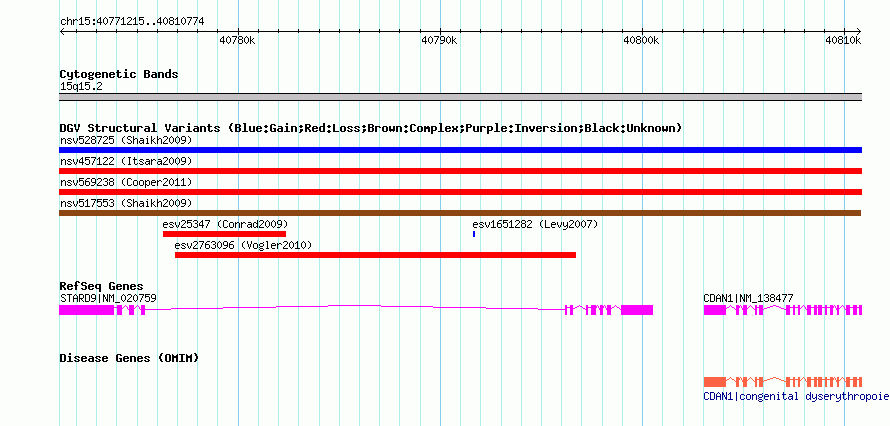Select the DGV Structural Variants track title

[371, 128]
